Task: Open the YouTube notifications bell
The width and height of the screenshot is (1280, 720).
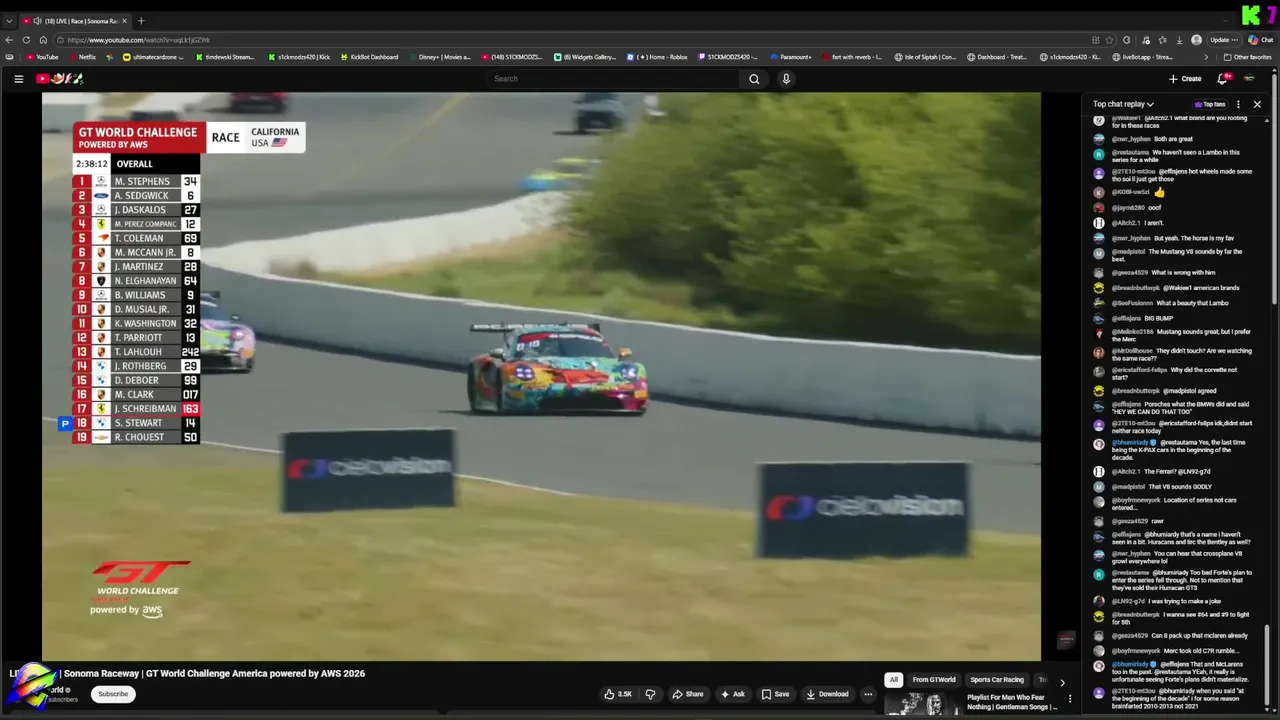Action: pos(1222,79)
